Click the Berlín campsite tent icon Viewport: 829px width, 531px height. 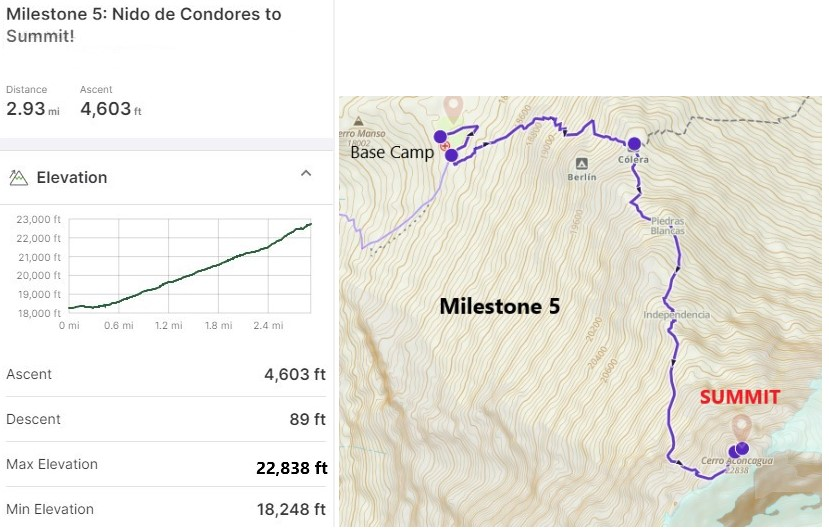[x=581, y=163]
